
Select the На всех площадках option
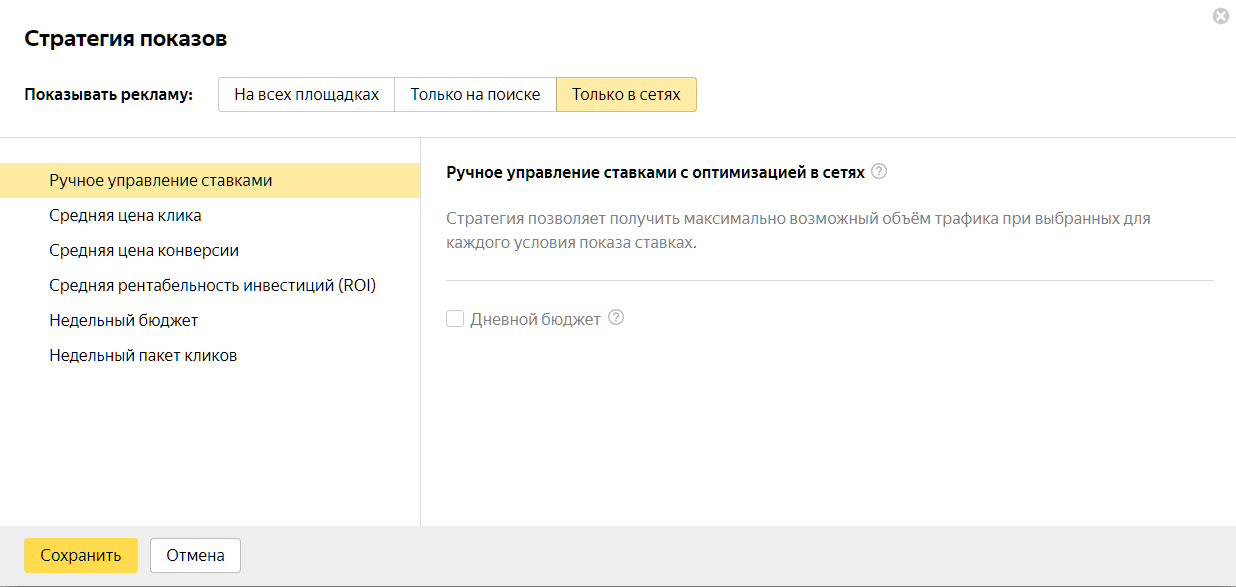pos(307,95)
